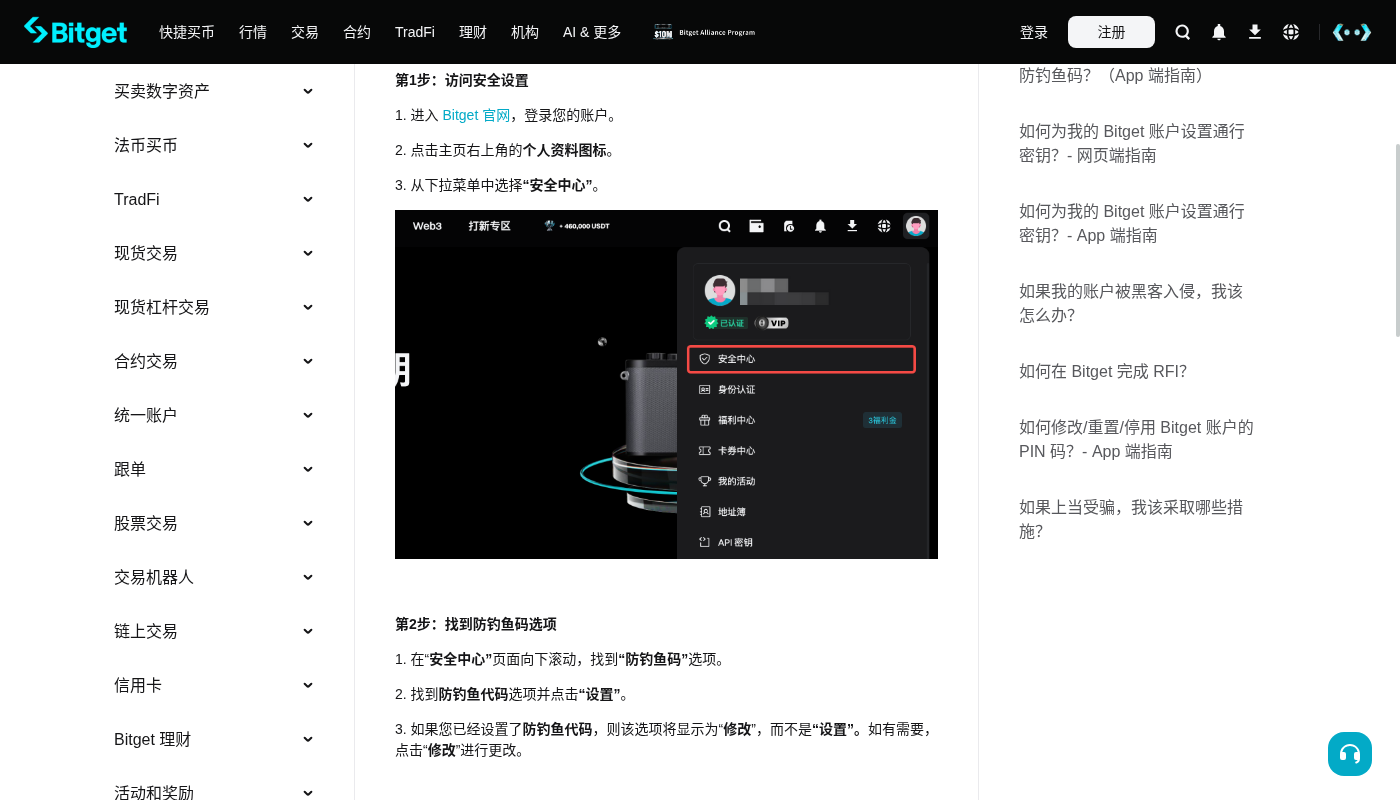The image size is (1400, 800).
Task: Click the download app icon in header
Action: click(1255, 32)
